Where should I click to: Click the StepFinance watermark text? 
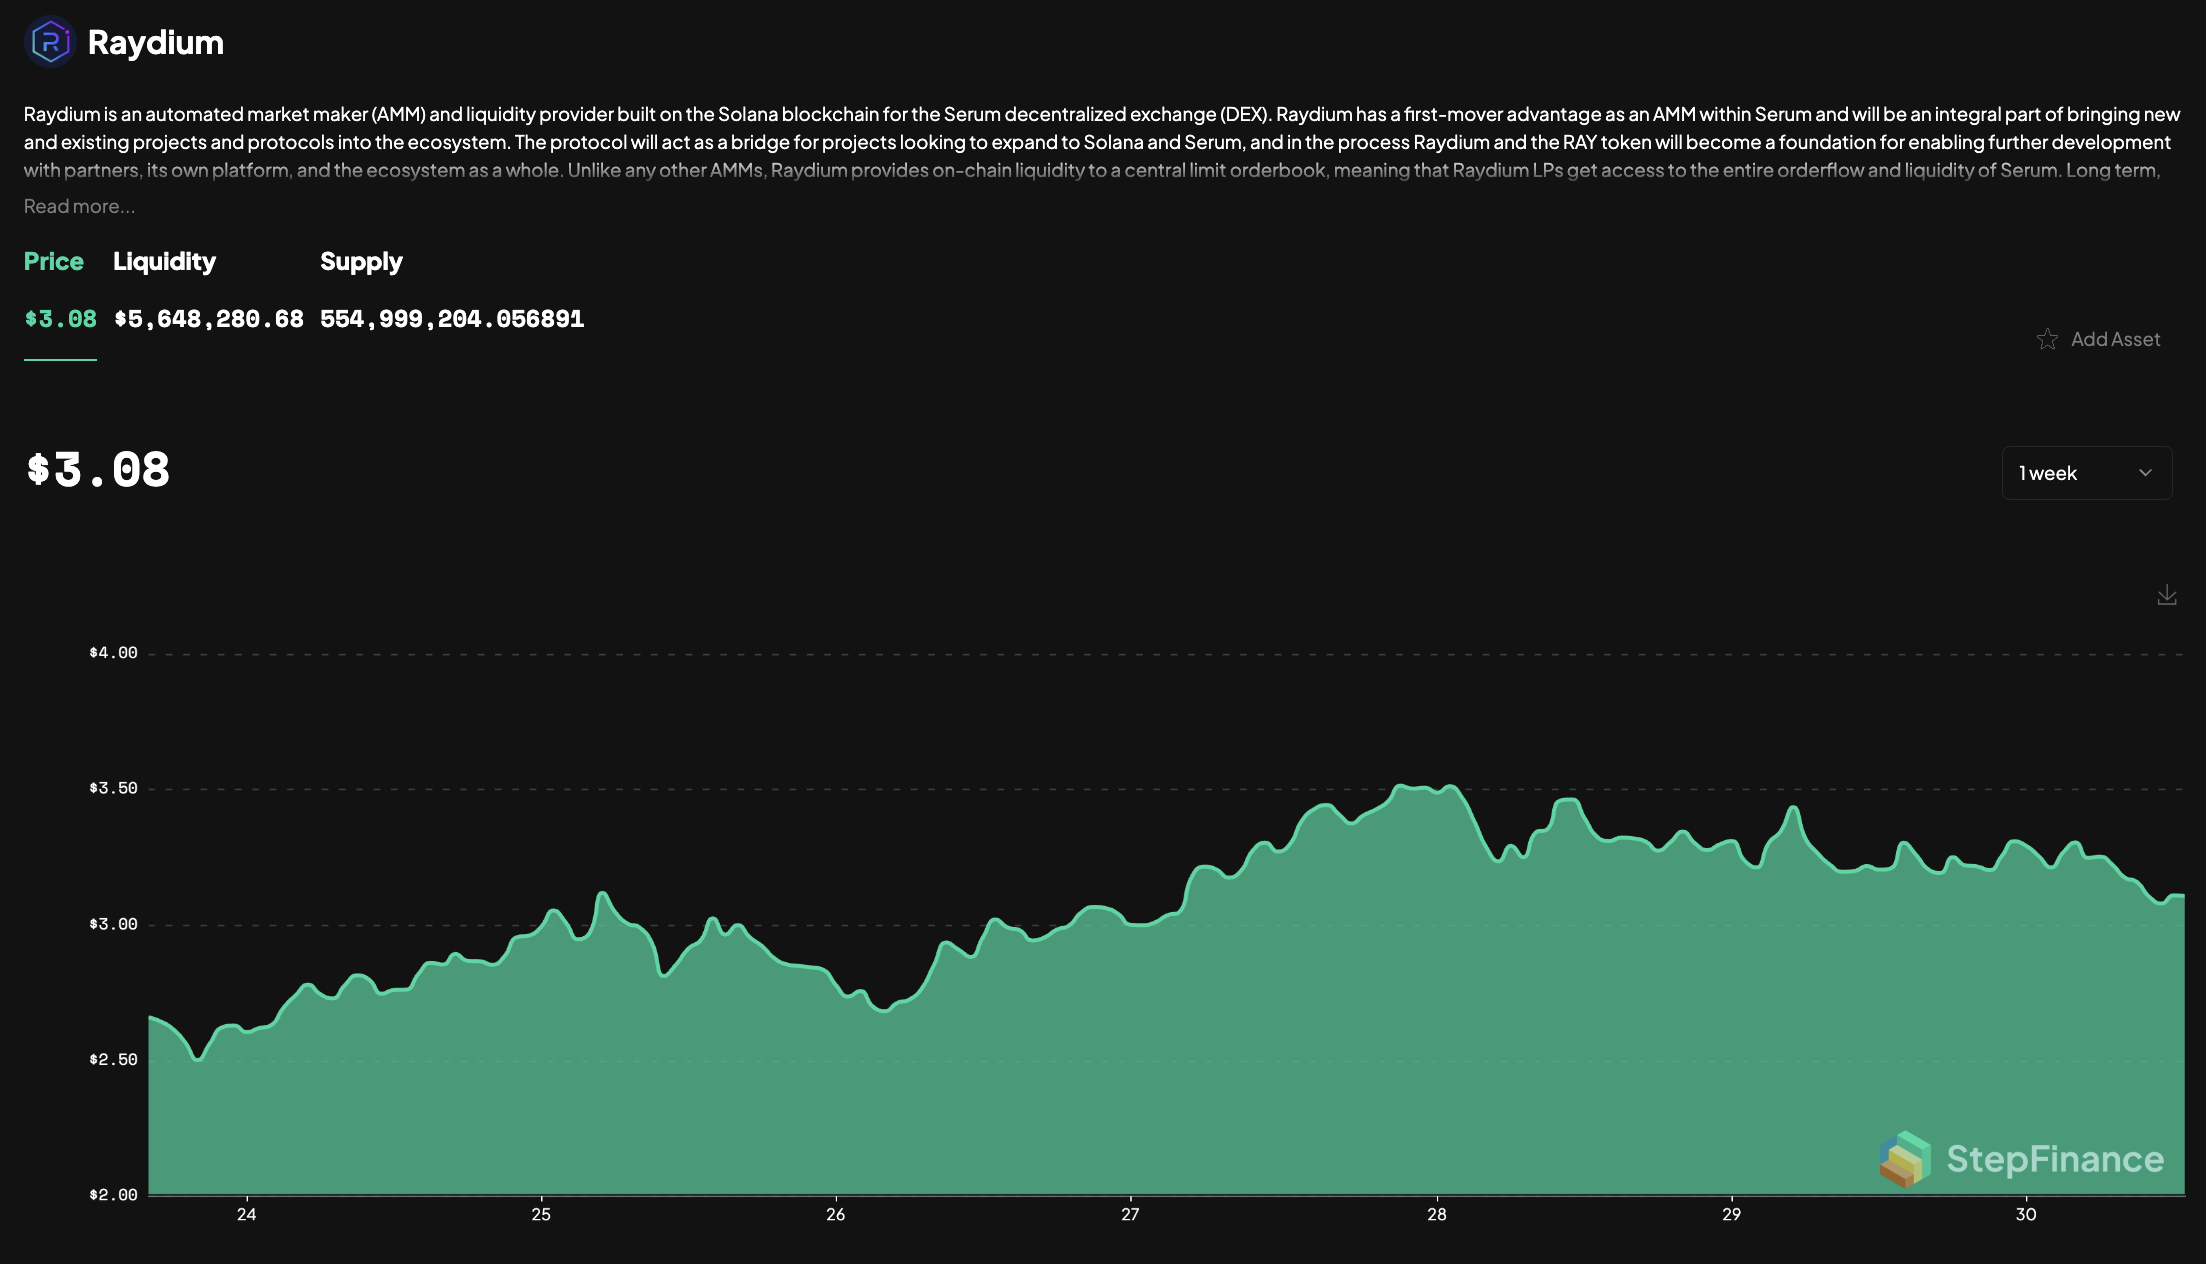click(x=2055, y=1158)
